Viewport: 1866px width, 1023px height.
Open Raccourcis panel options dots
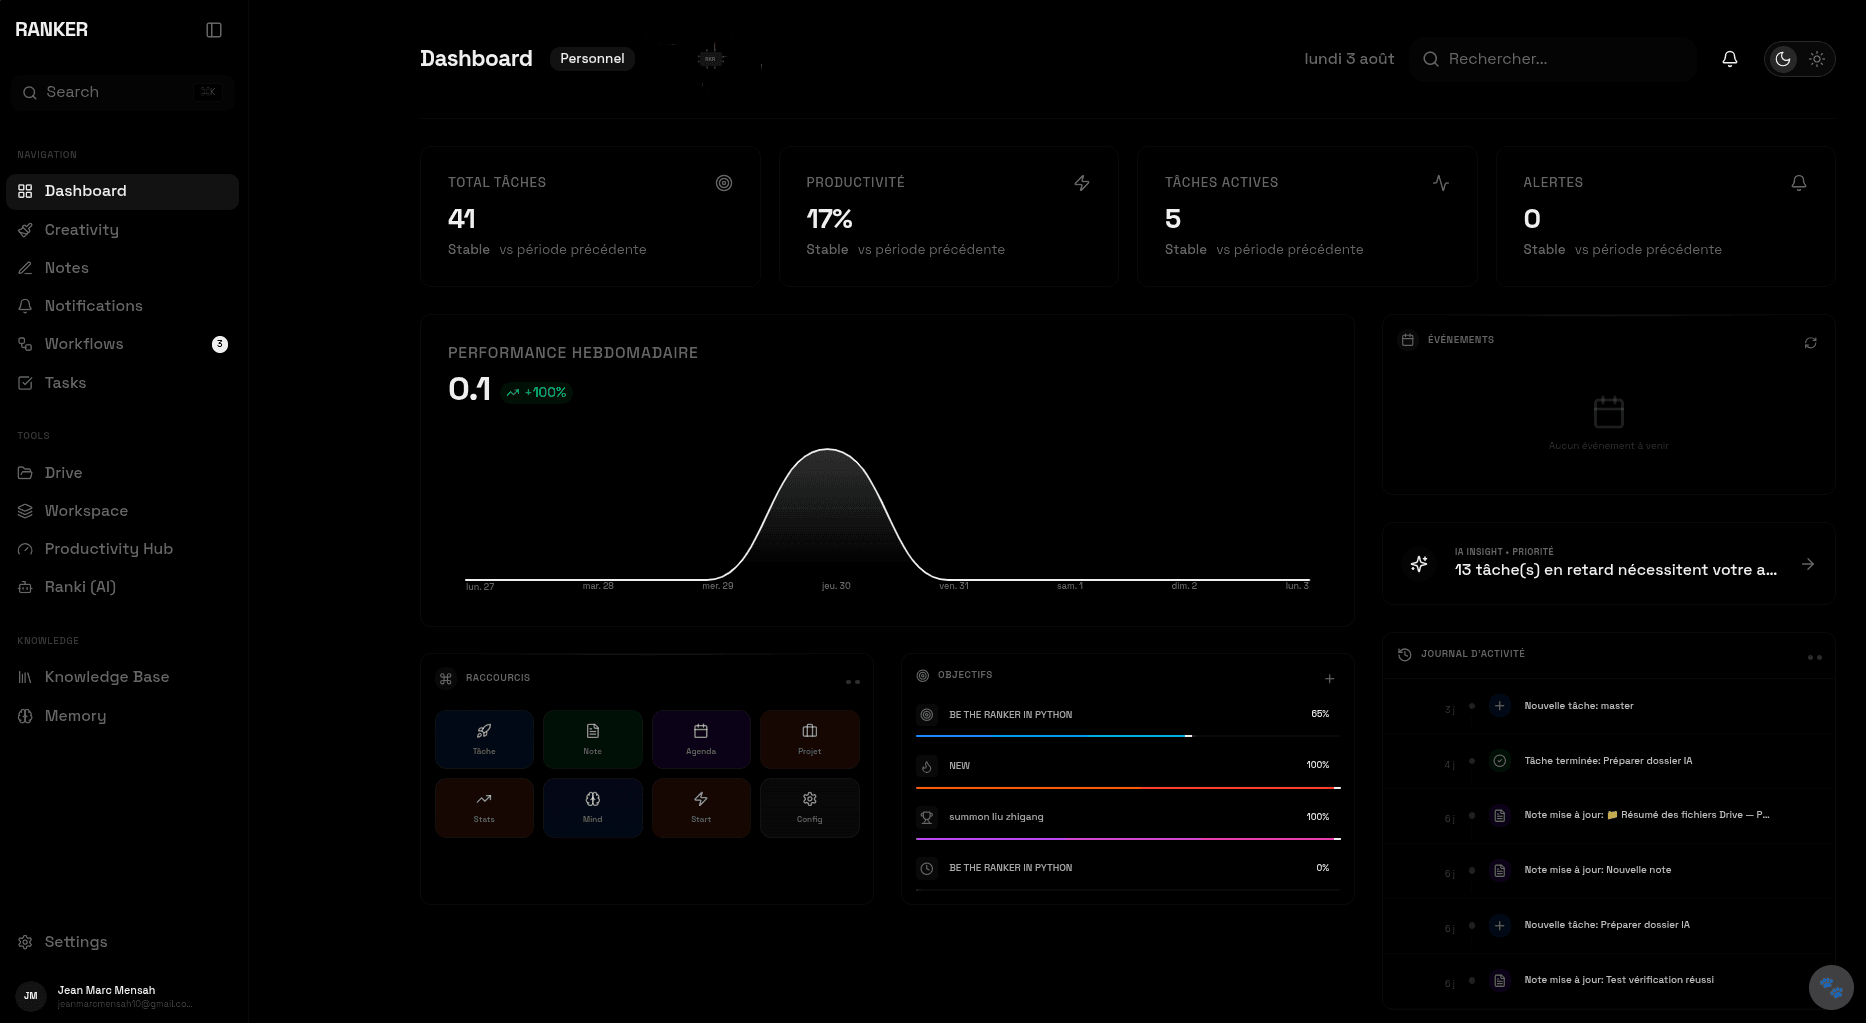[x=853, y=682]
